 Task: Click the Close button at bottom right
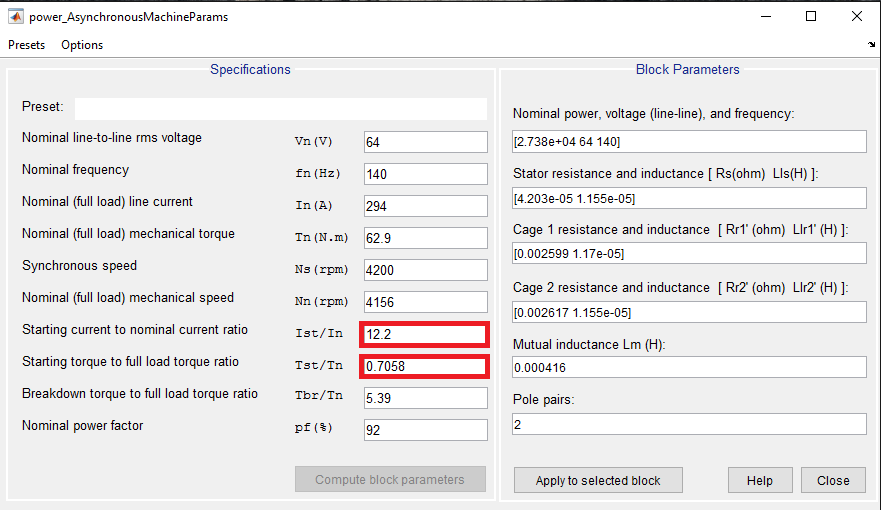point(833,480)
